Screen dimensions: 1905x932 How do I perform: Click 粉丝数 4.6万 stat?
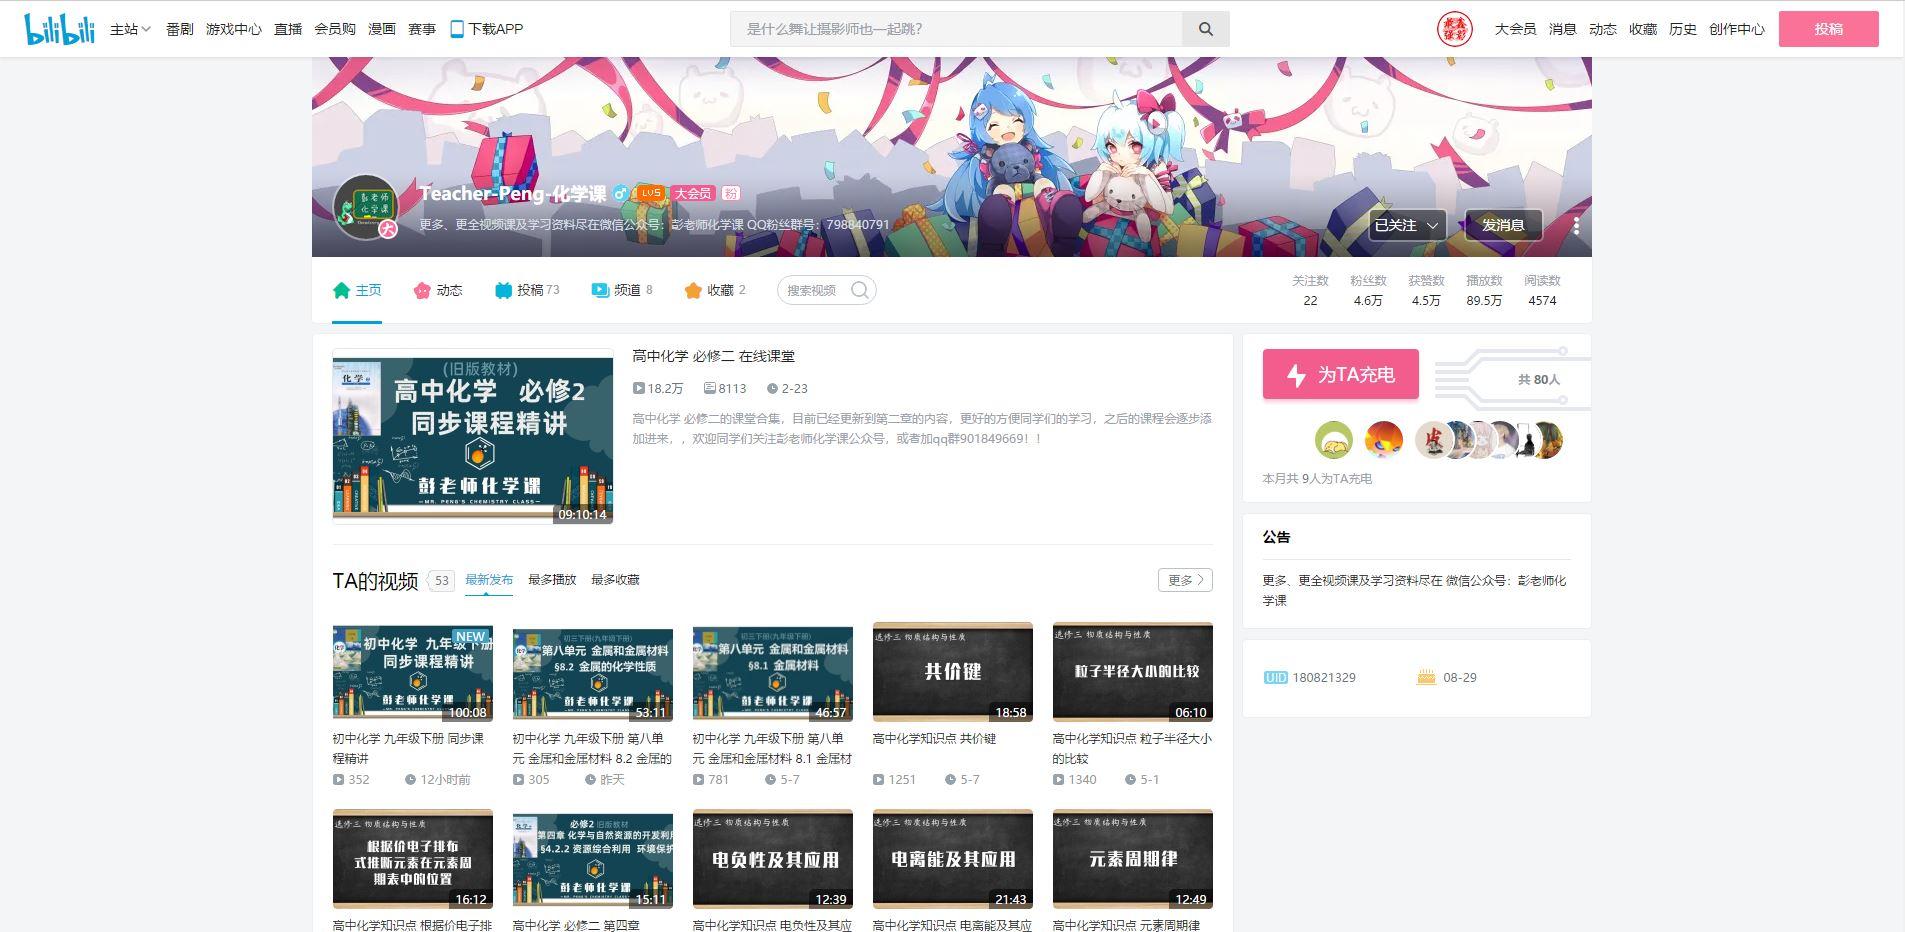click(1368, 290)
